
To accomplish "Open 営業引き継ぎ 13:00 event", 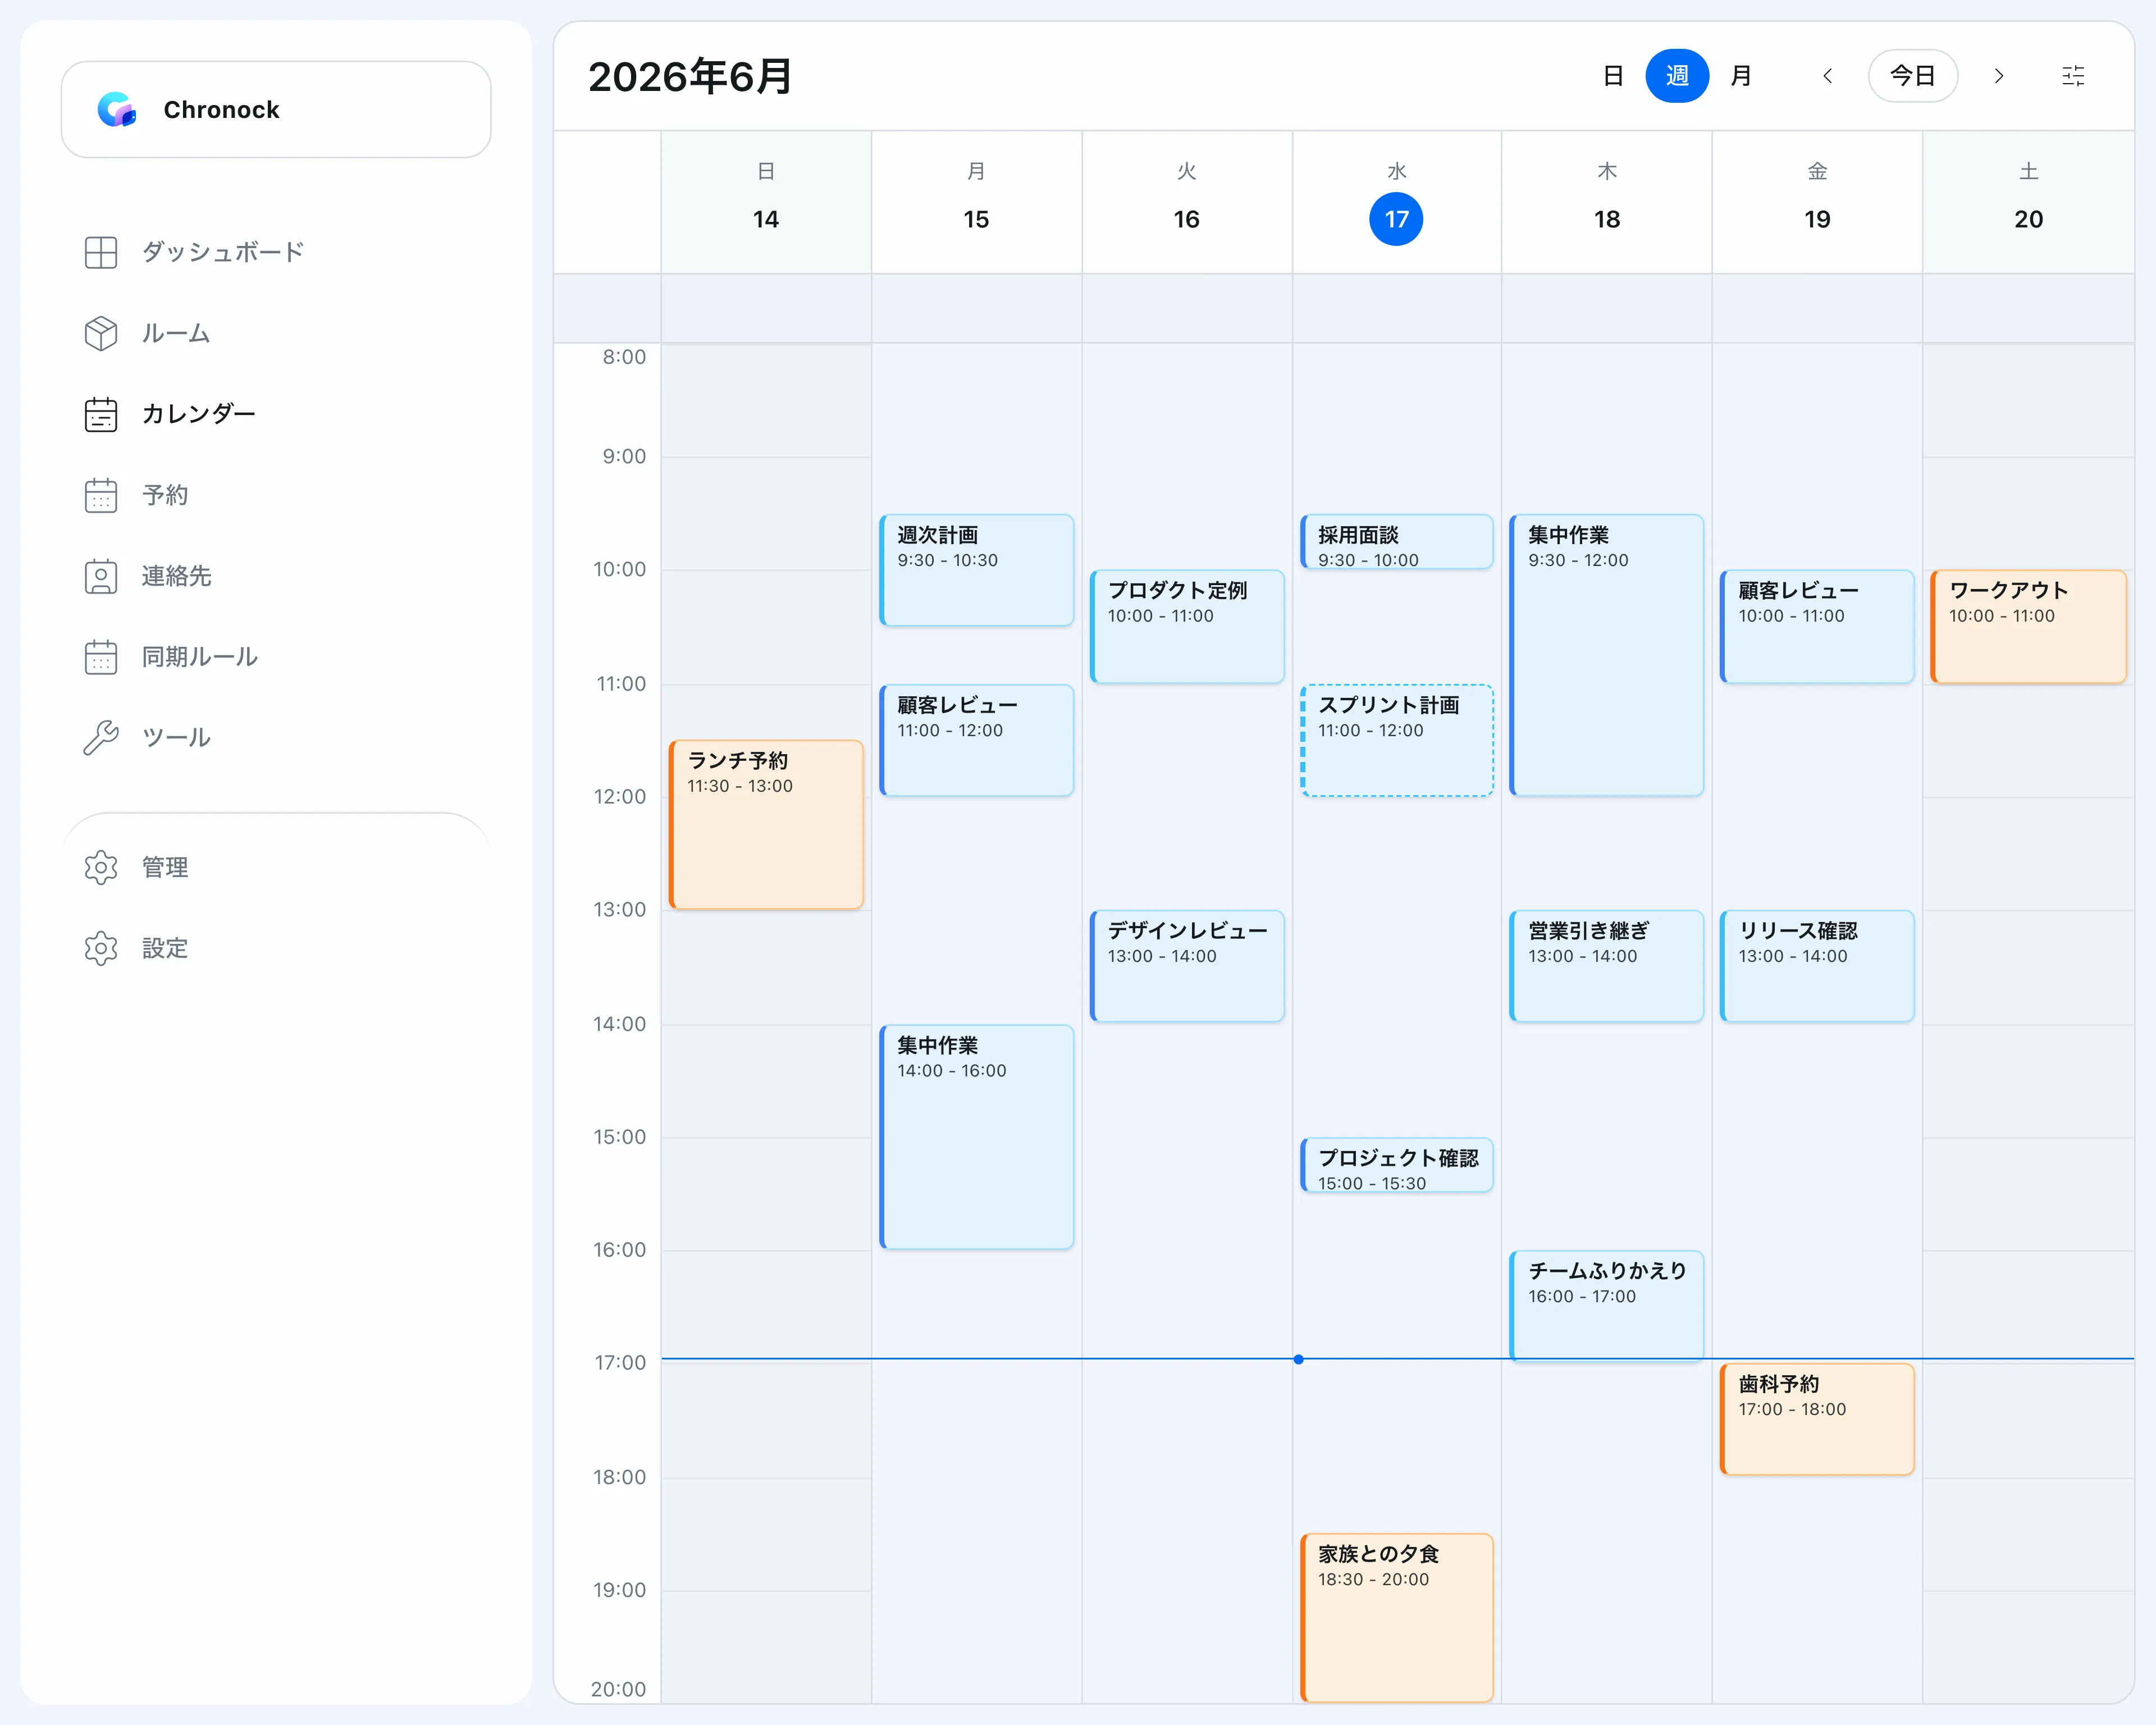I will tap(1607, 966).
